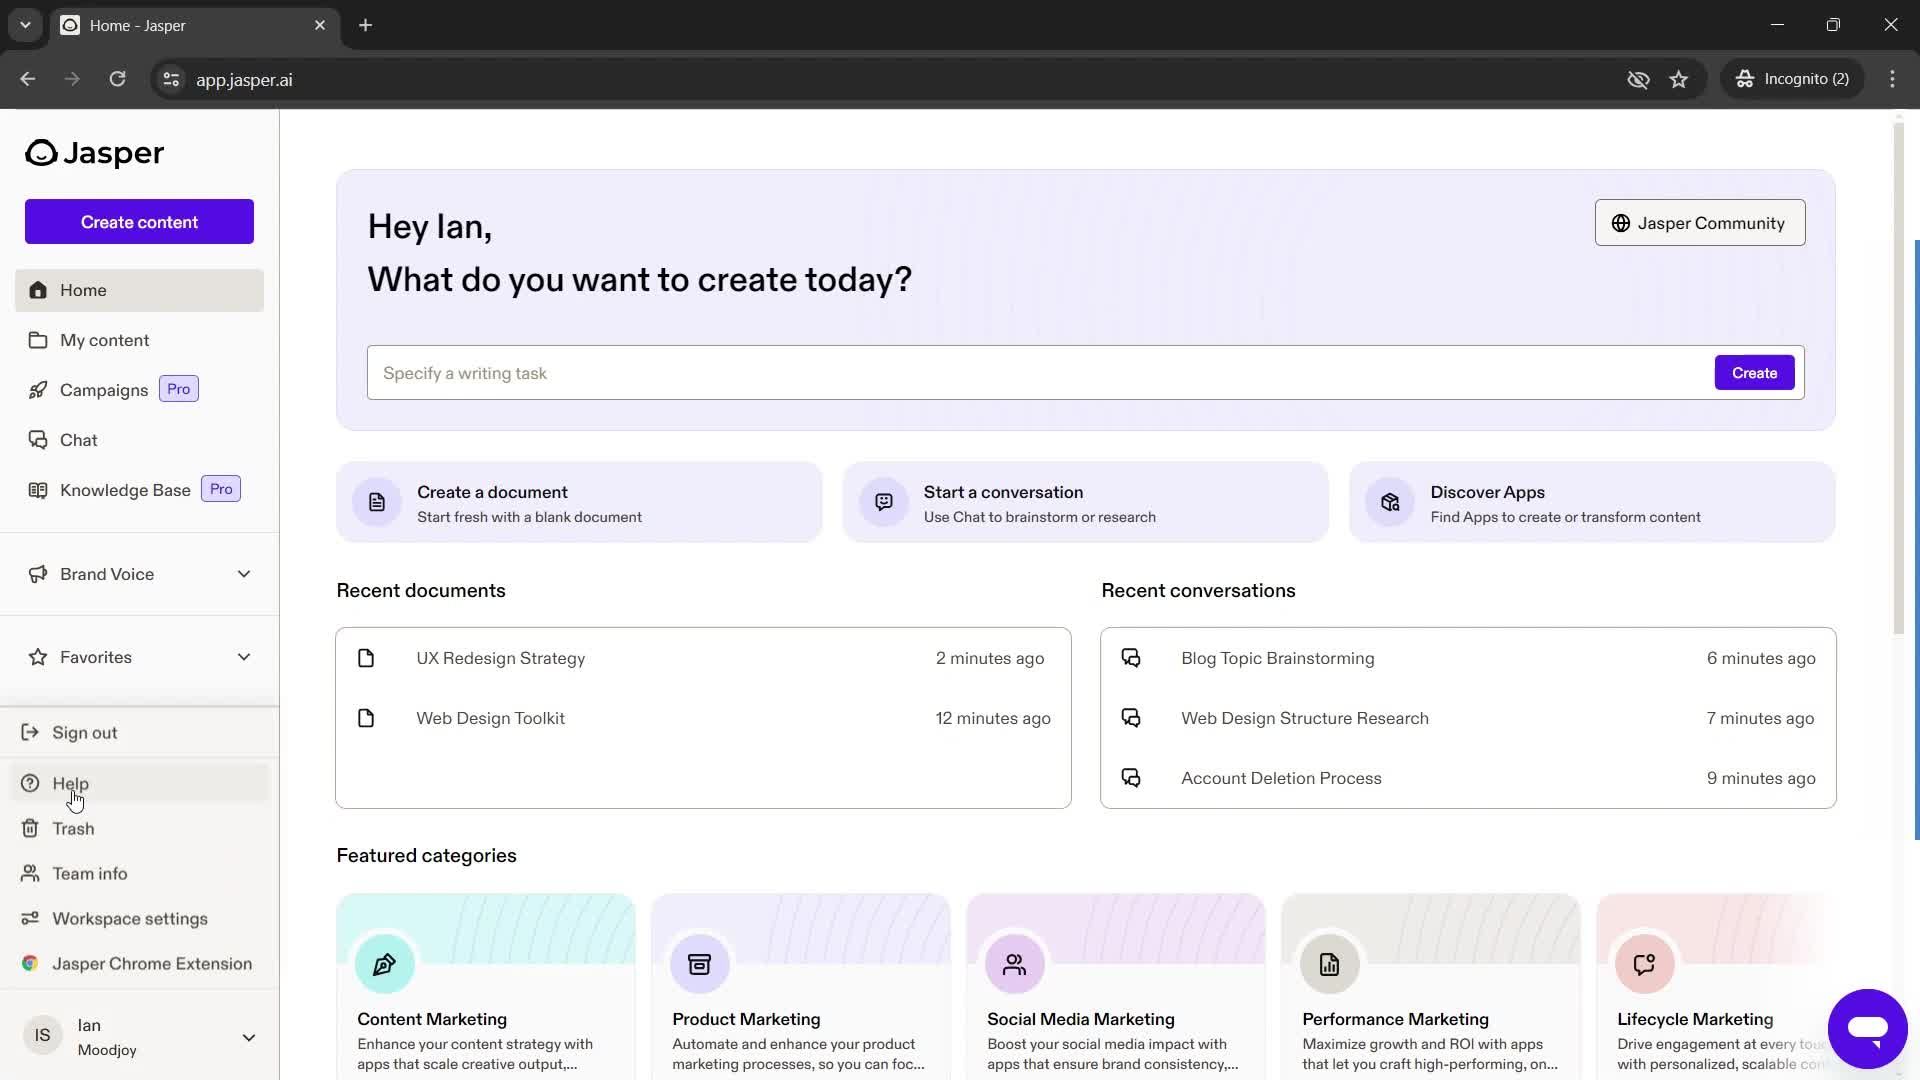Click the Campaigns icon in sidebar

click(x=37, y=389)
